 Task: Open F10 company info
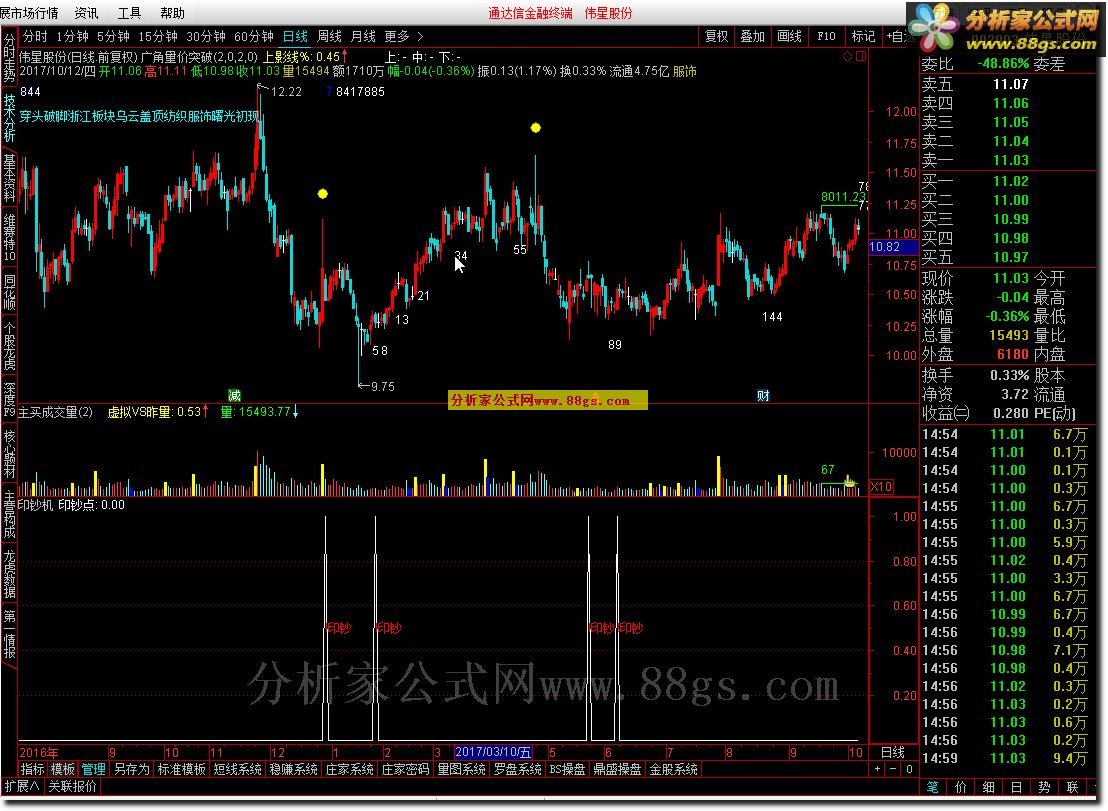(826, 36)
